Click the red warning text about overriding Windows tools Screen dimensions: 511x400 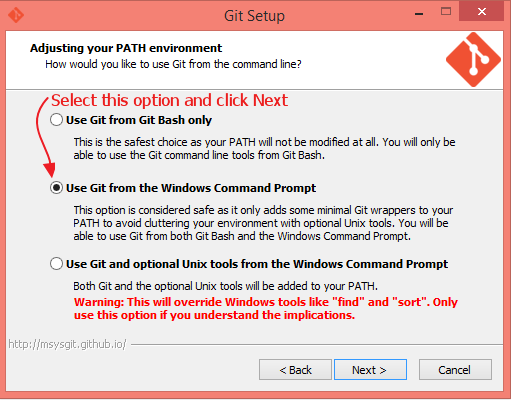[266, 309]
